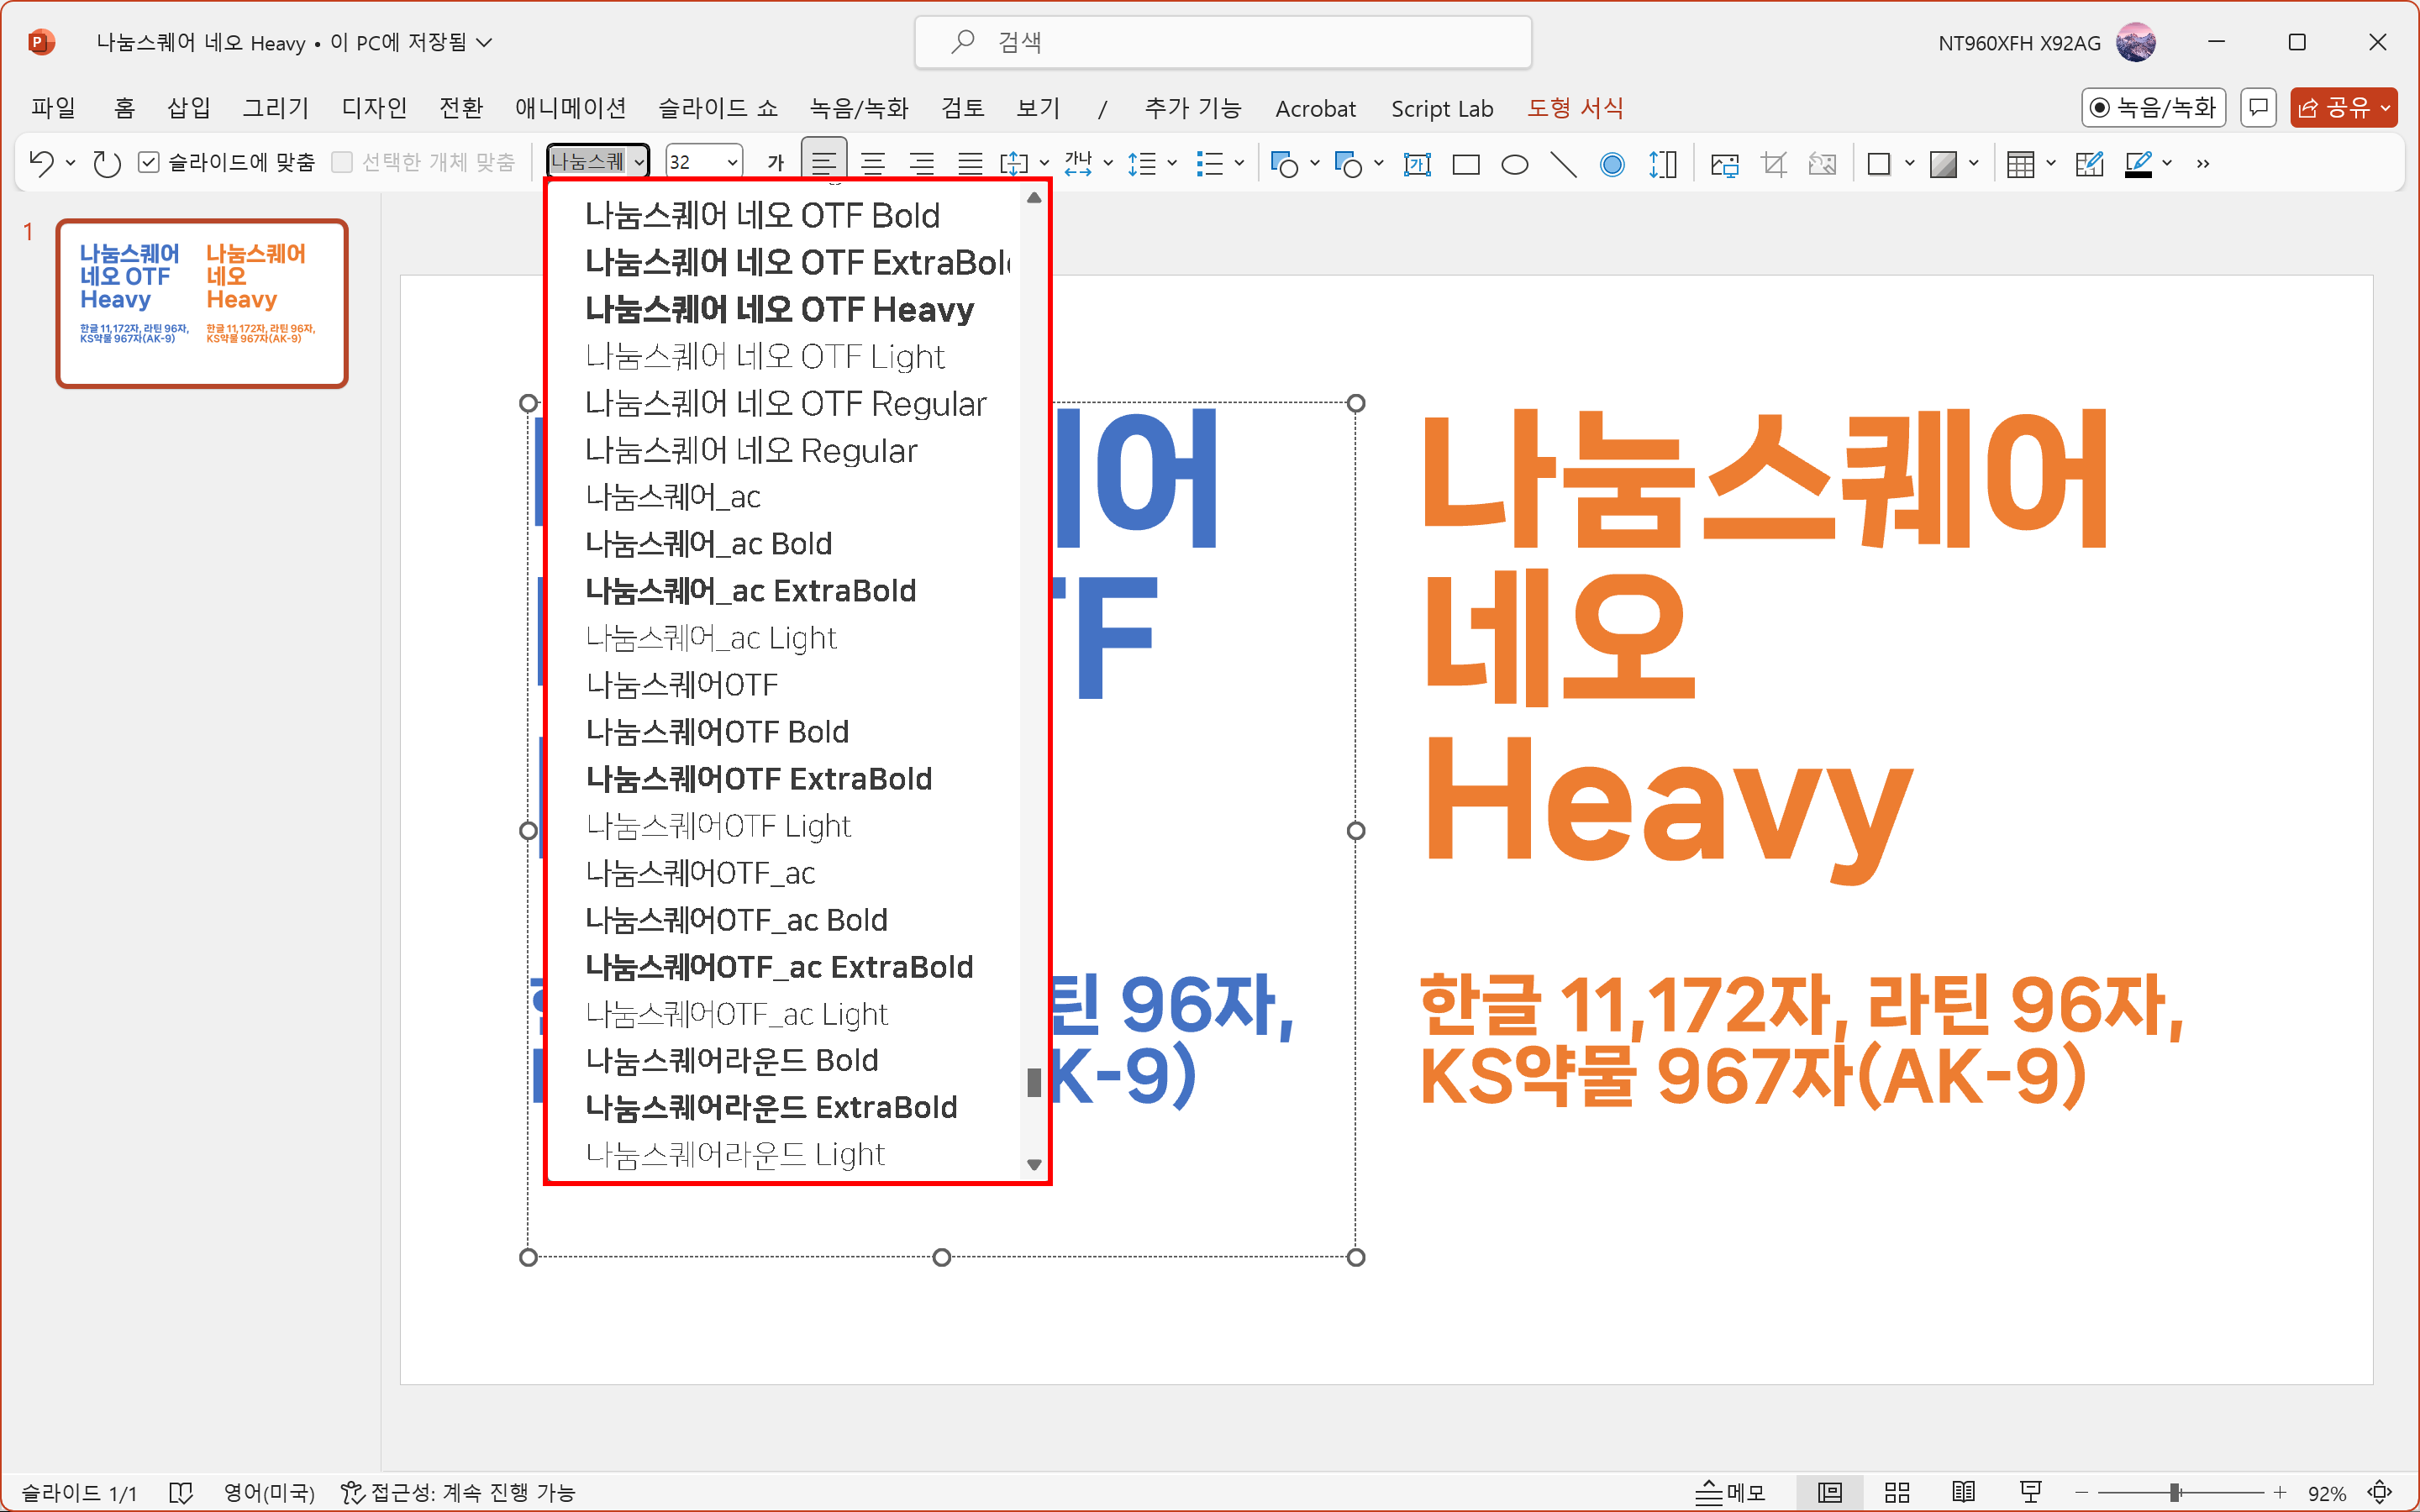Click the zoom slider handle in status bar

2174,1492
